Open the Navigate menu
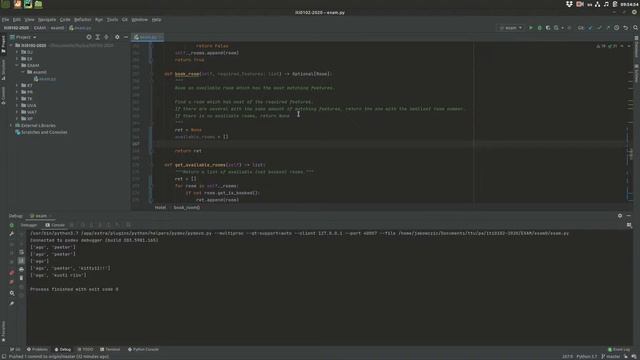The image size is (640, 360). coord(47,20)
